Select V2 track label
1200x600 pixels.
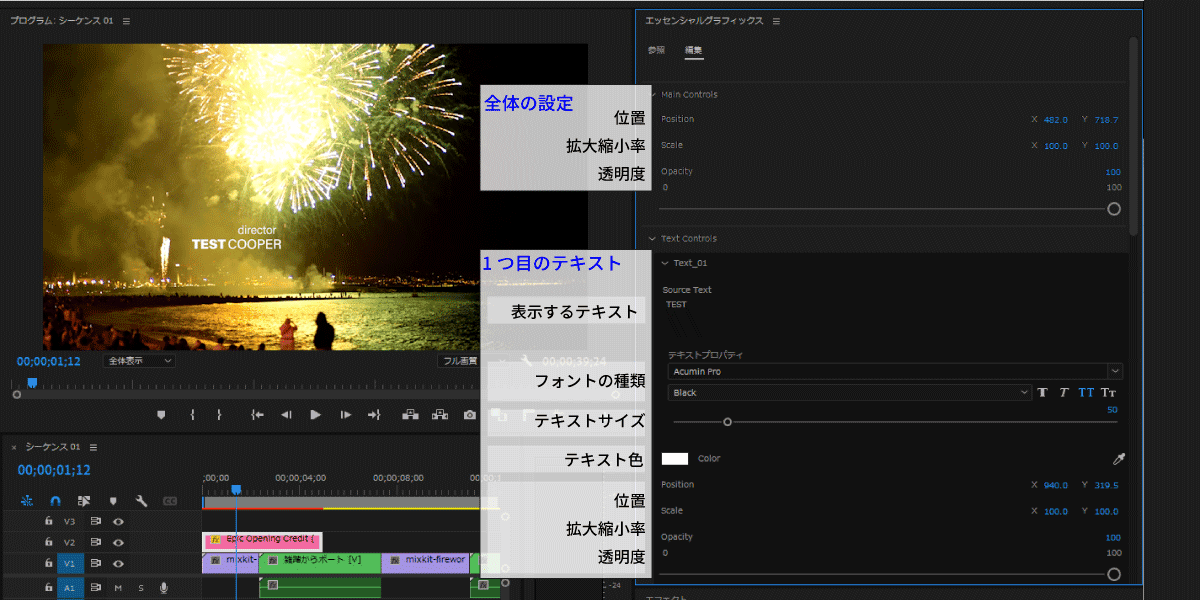click(x=70, y=542)
